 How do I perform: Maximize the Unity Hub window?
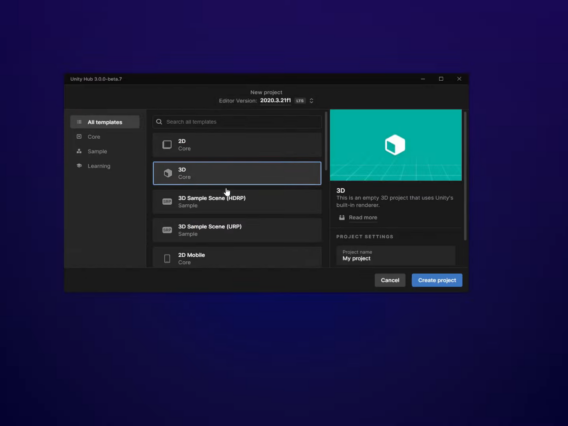tap(441, 79)
